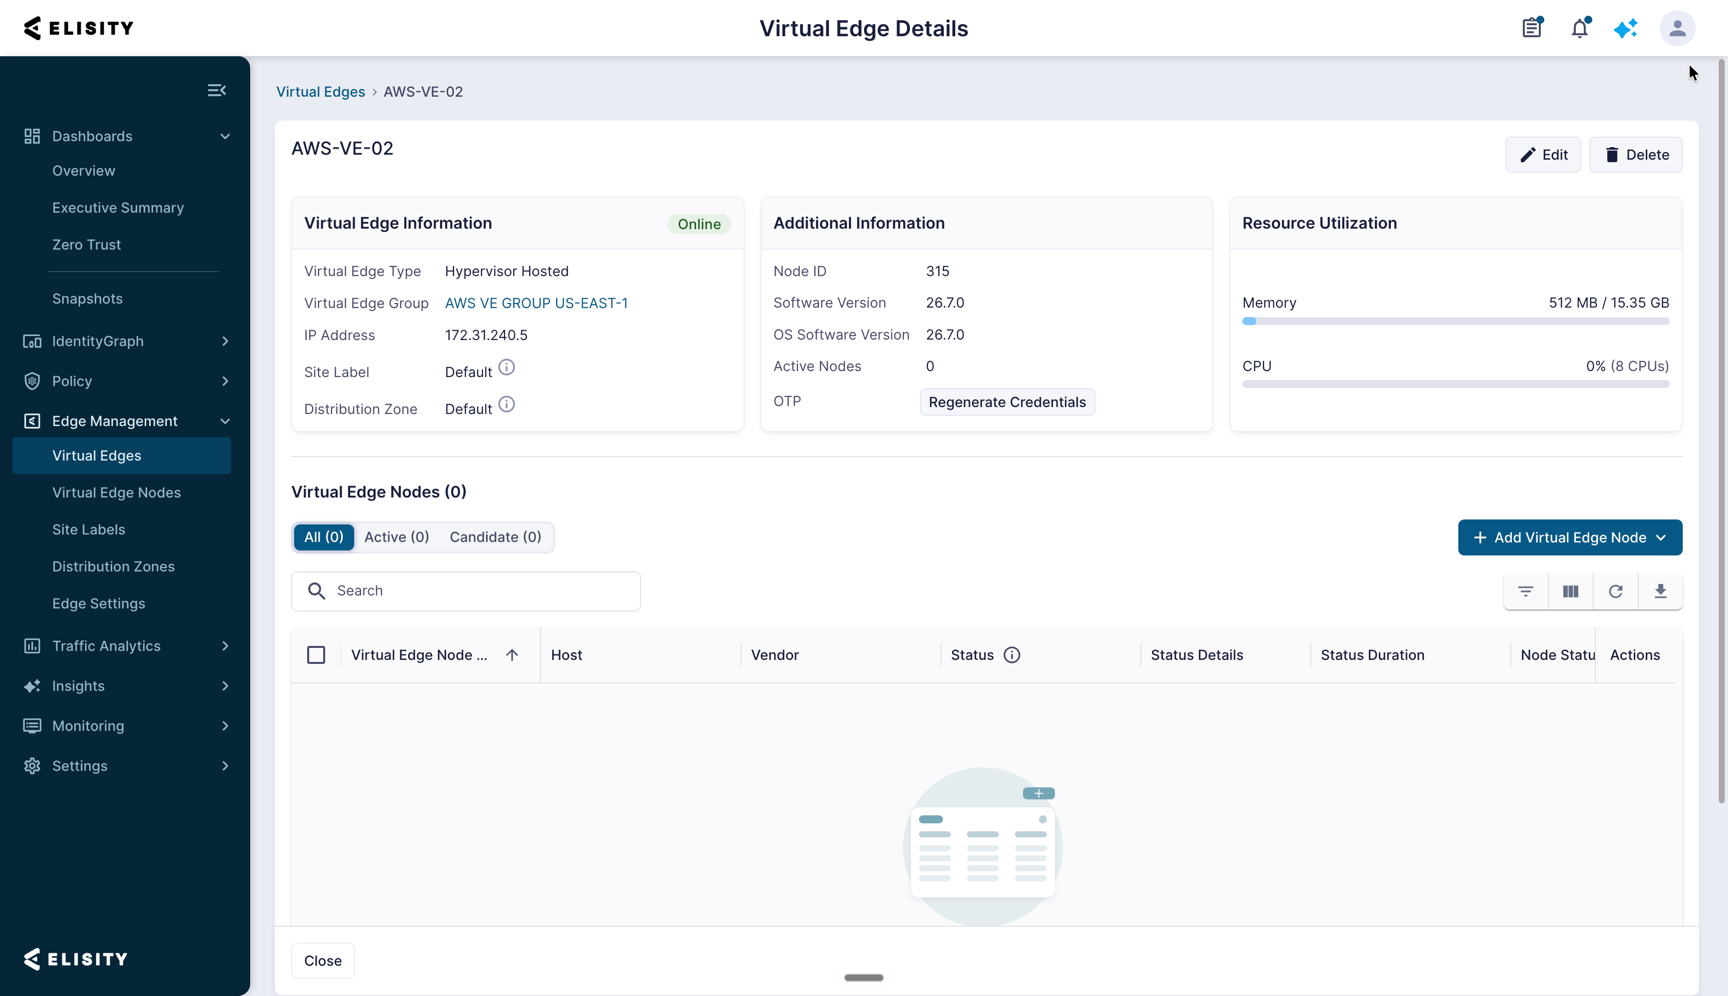Viewport: 1728px width, 996px height.
Task: Expand the IdentityGraph menu chevron
Action: click(225, 341)
